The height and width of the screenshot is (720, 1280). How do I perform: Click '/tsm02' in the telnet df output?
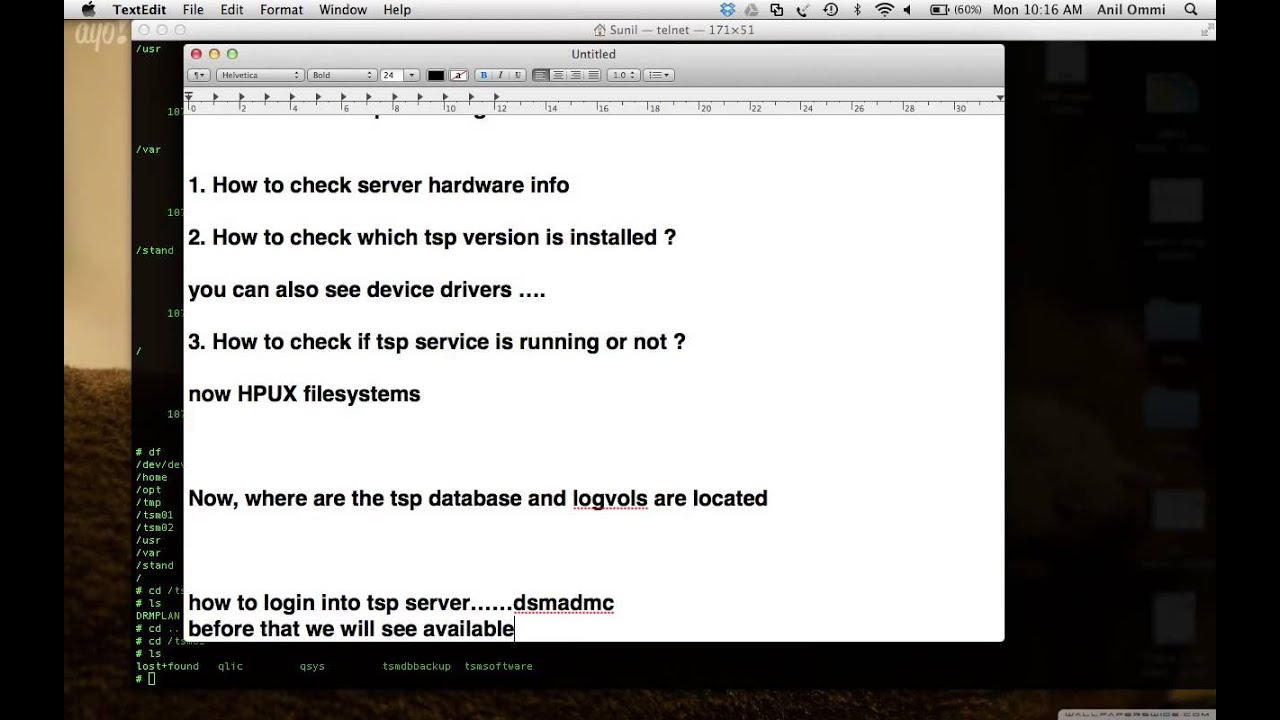[x=155, y=528]
